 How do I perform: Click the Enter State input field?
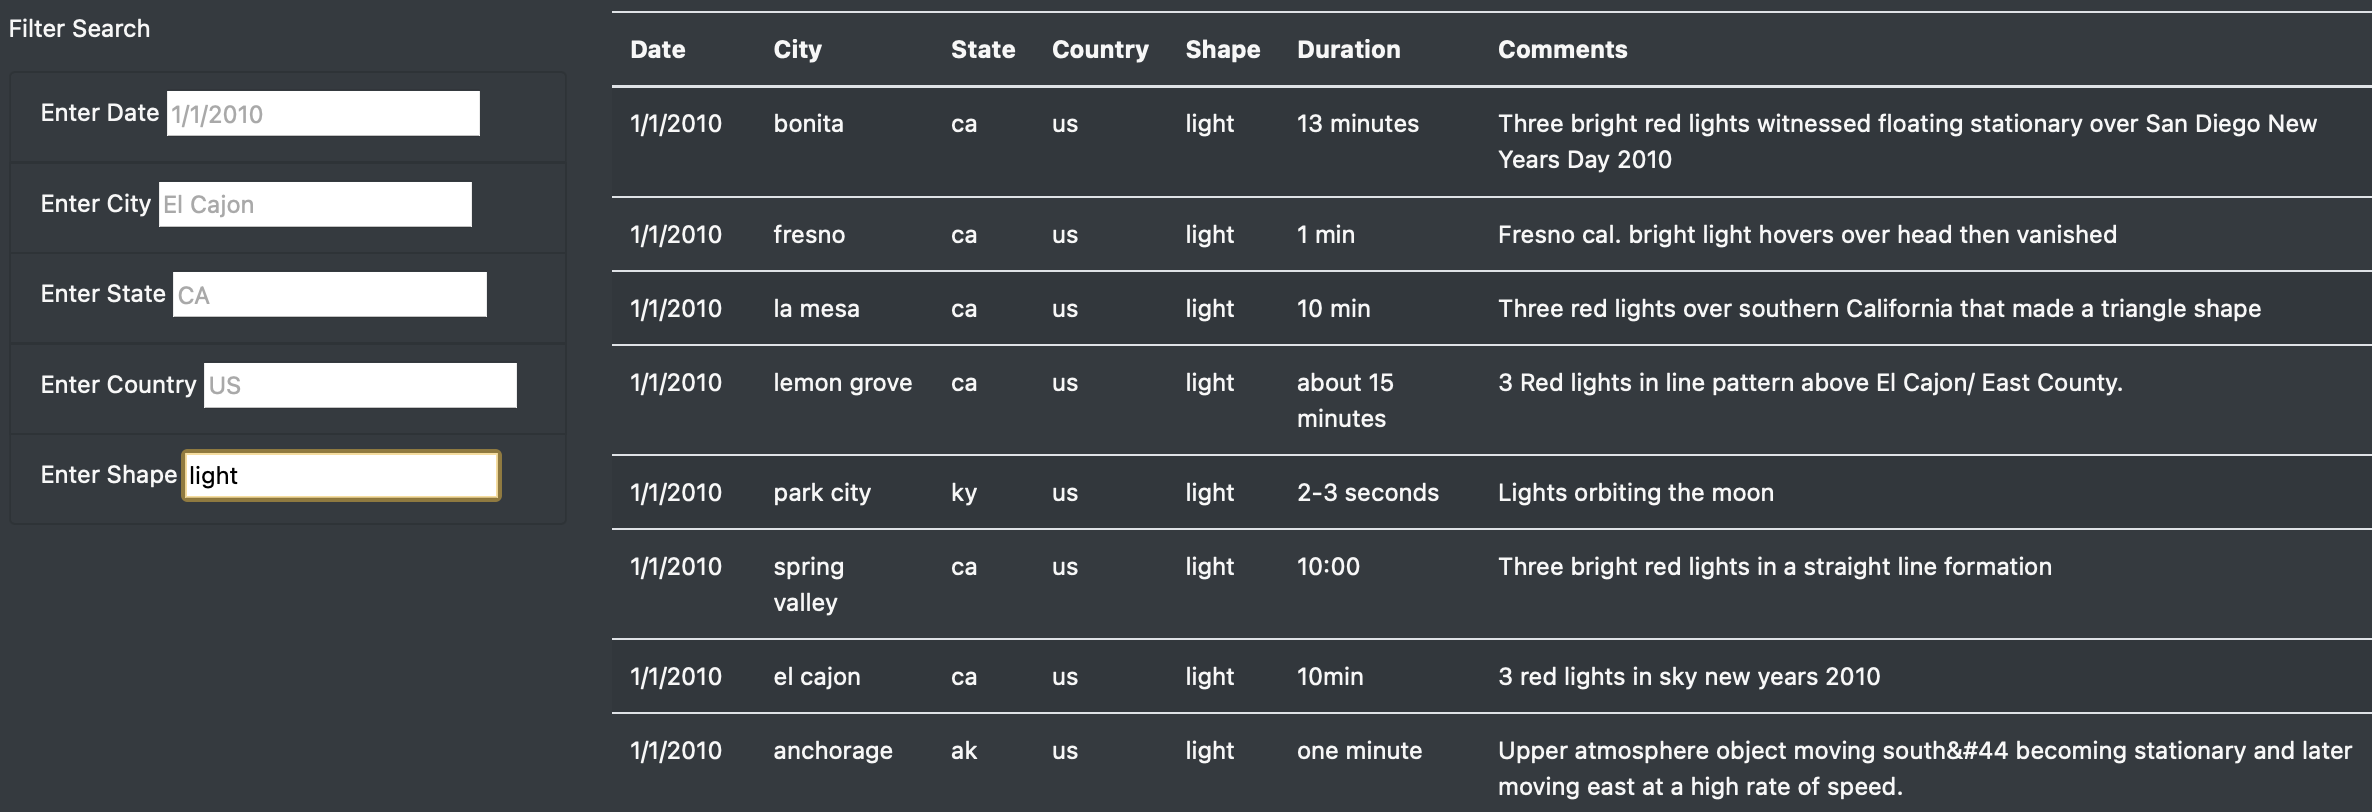click(328, 294)
